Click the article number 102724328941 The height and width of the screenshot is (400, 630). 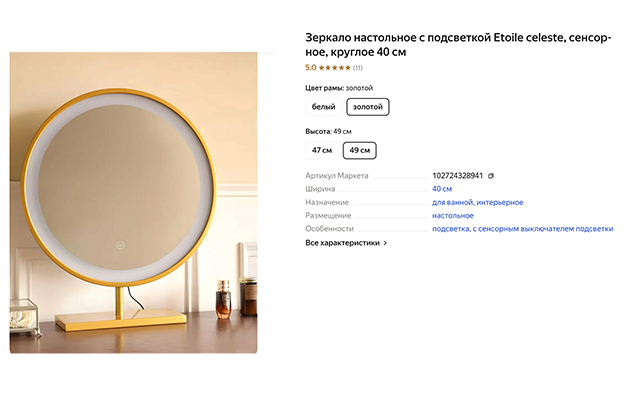click(457, 176)
